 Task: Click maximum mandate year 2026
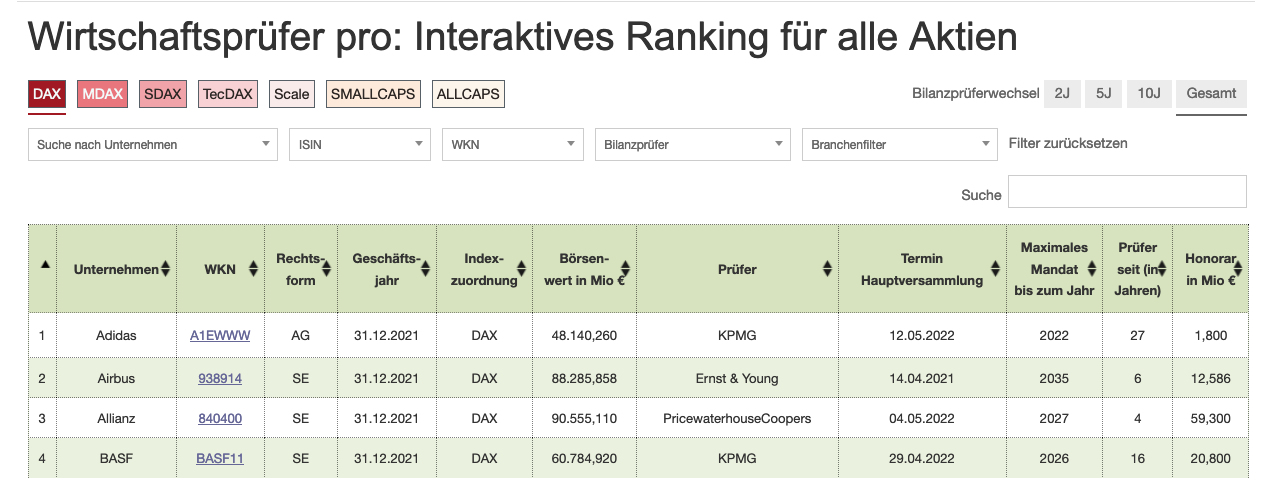coord(1054,459)
